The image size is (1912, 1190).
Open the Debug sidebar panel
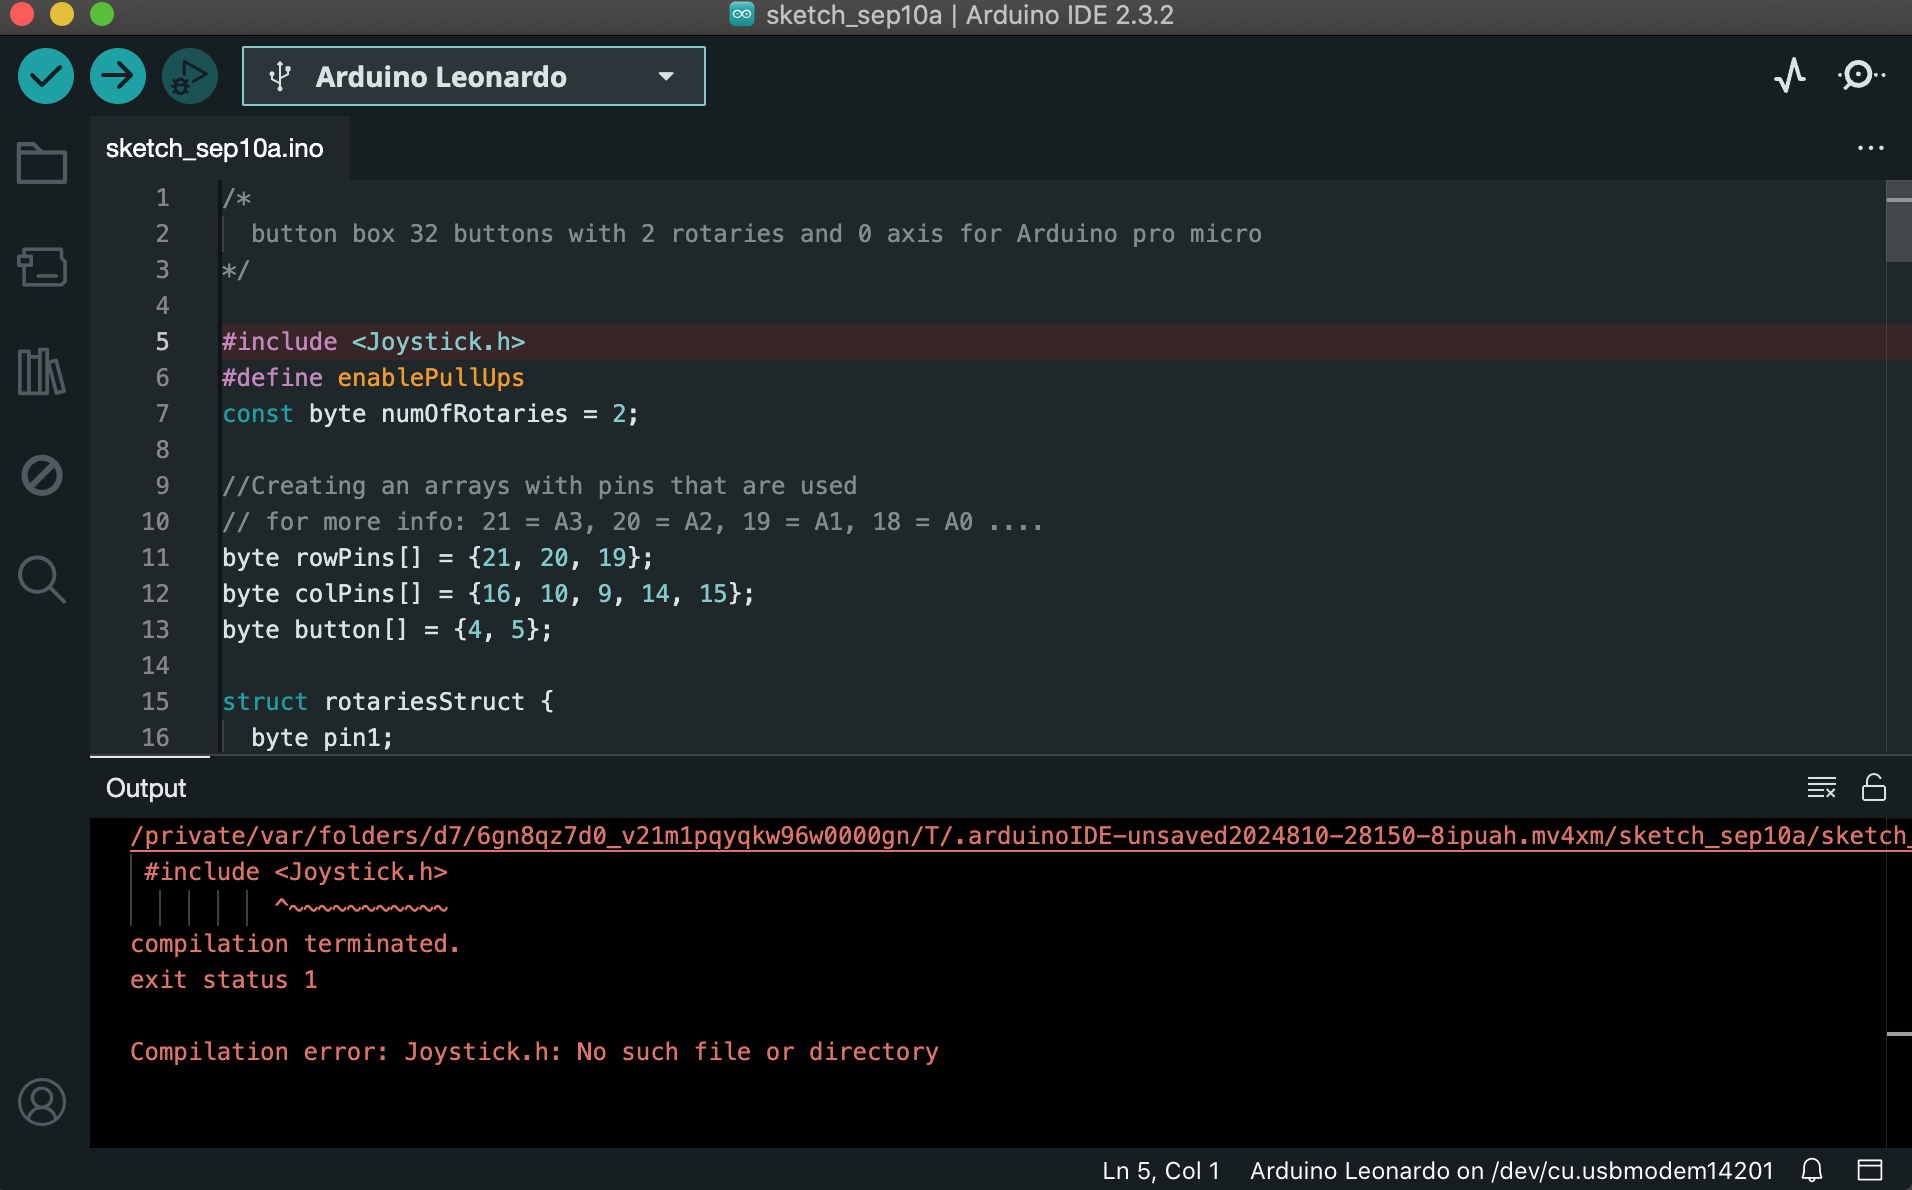point(42,475)
